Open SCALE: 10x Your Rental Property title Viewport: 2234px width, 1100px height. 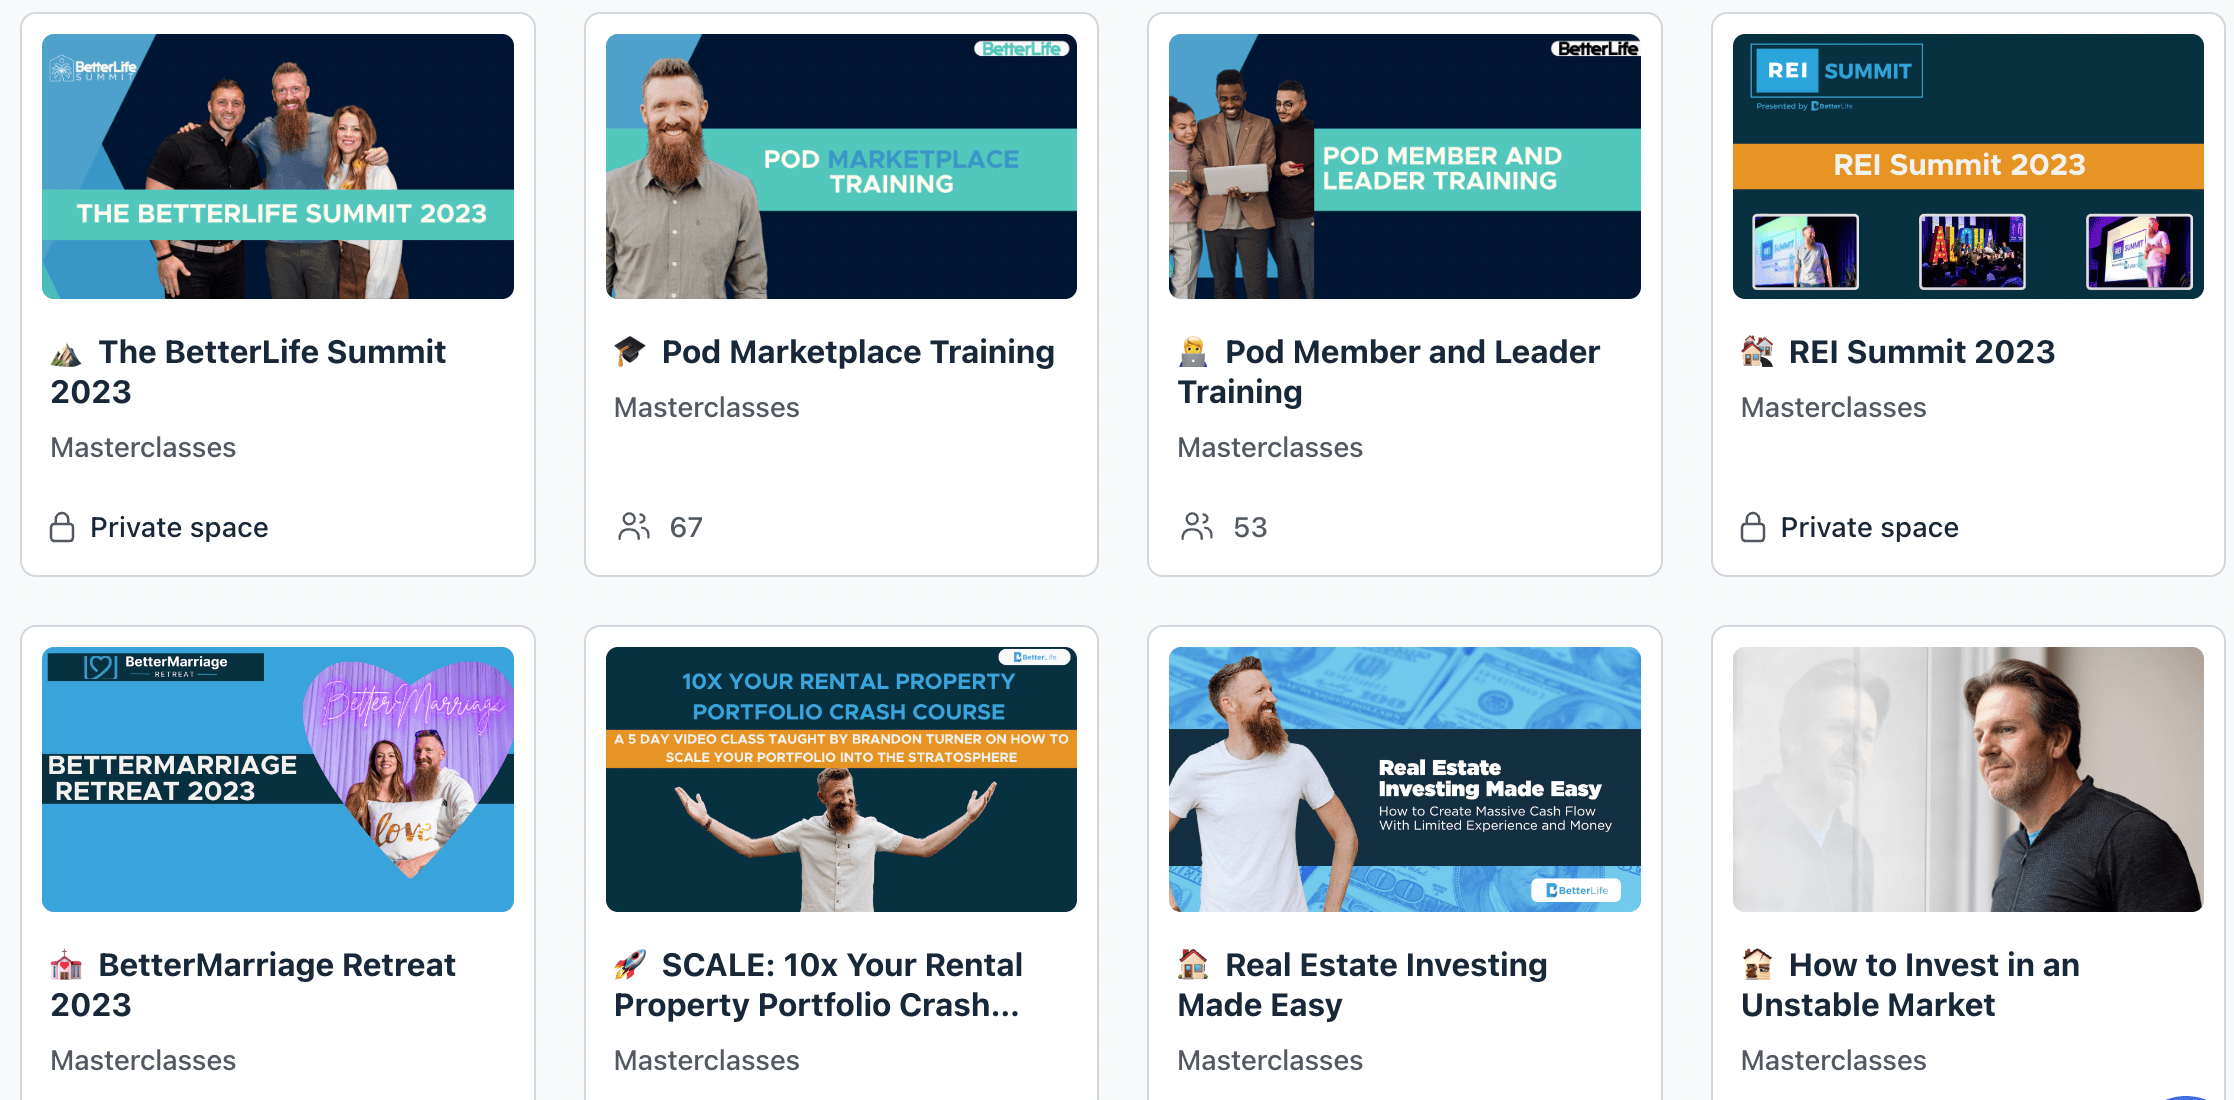(818, 985)
